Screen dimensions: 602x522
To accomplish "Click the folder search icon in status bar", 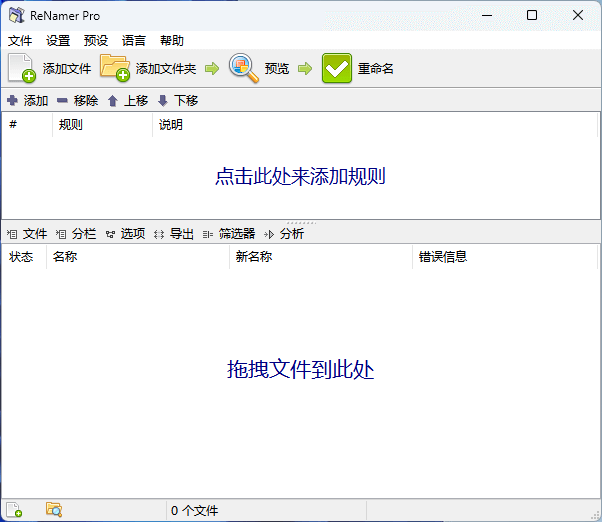I will click(54, 510).
